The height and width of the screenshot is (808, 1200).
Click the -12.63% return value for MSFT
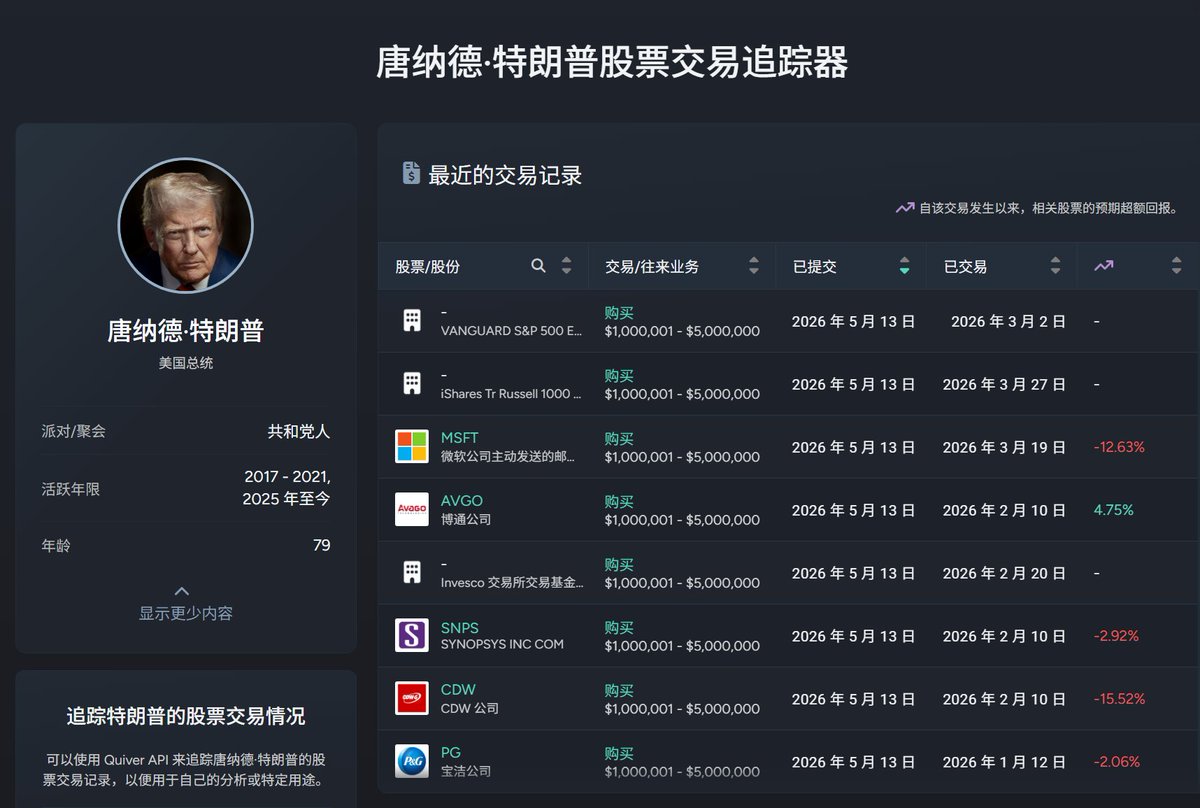click(1119, 447)
